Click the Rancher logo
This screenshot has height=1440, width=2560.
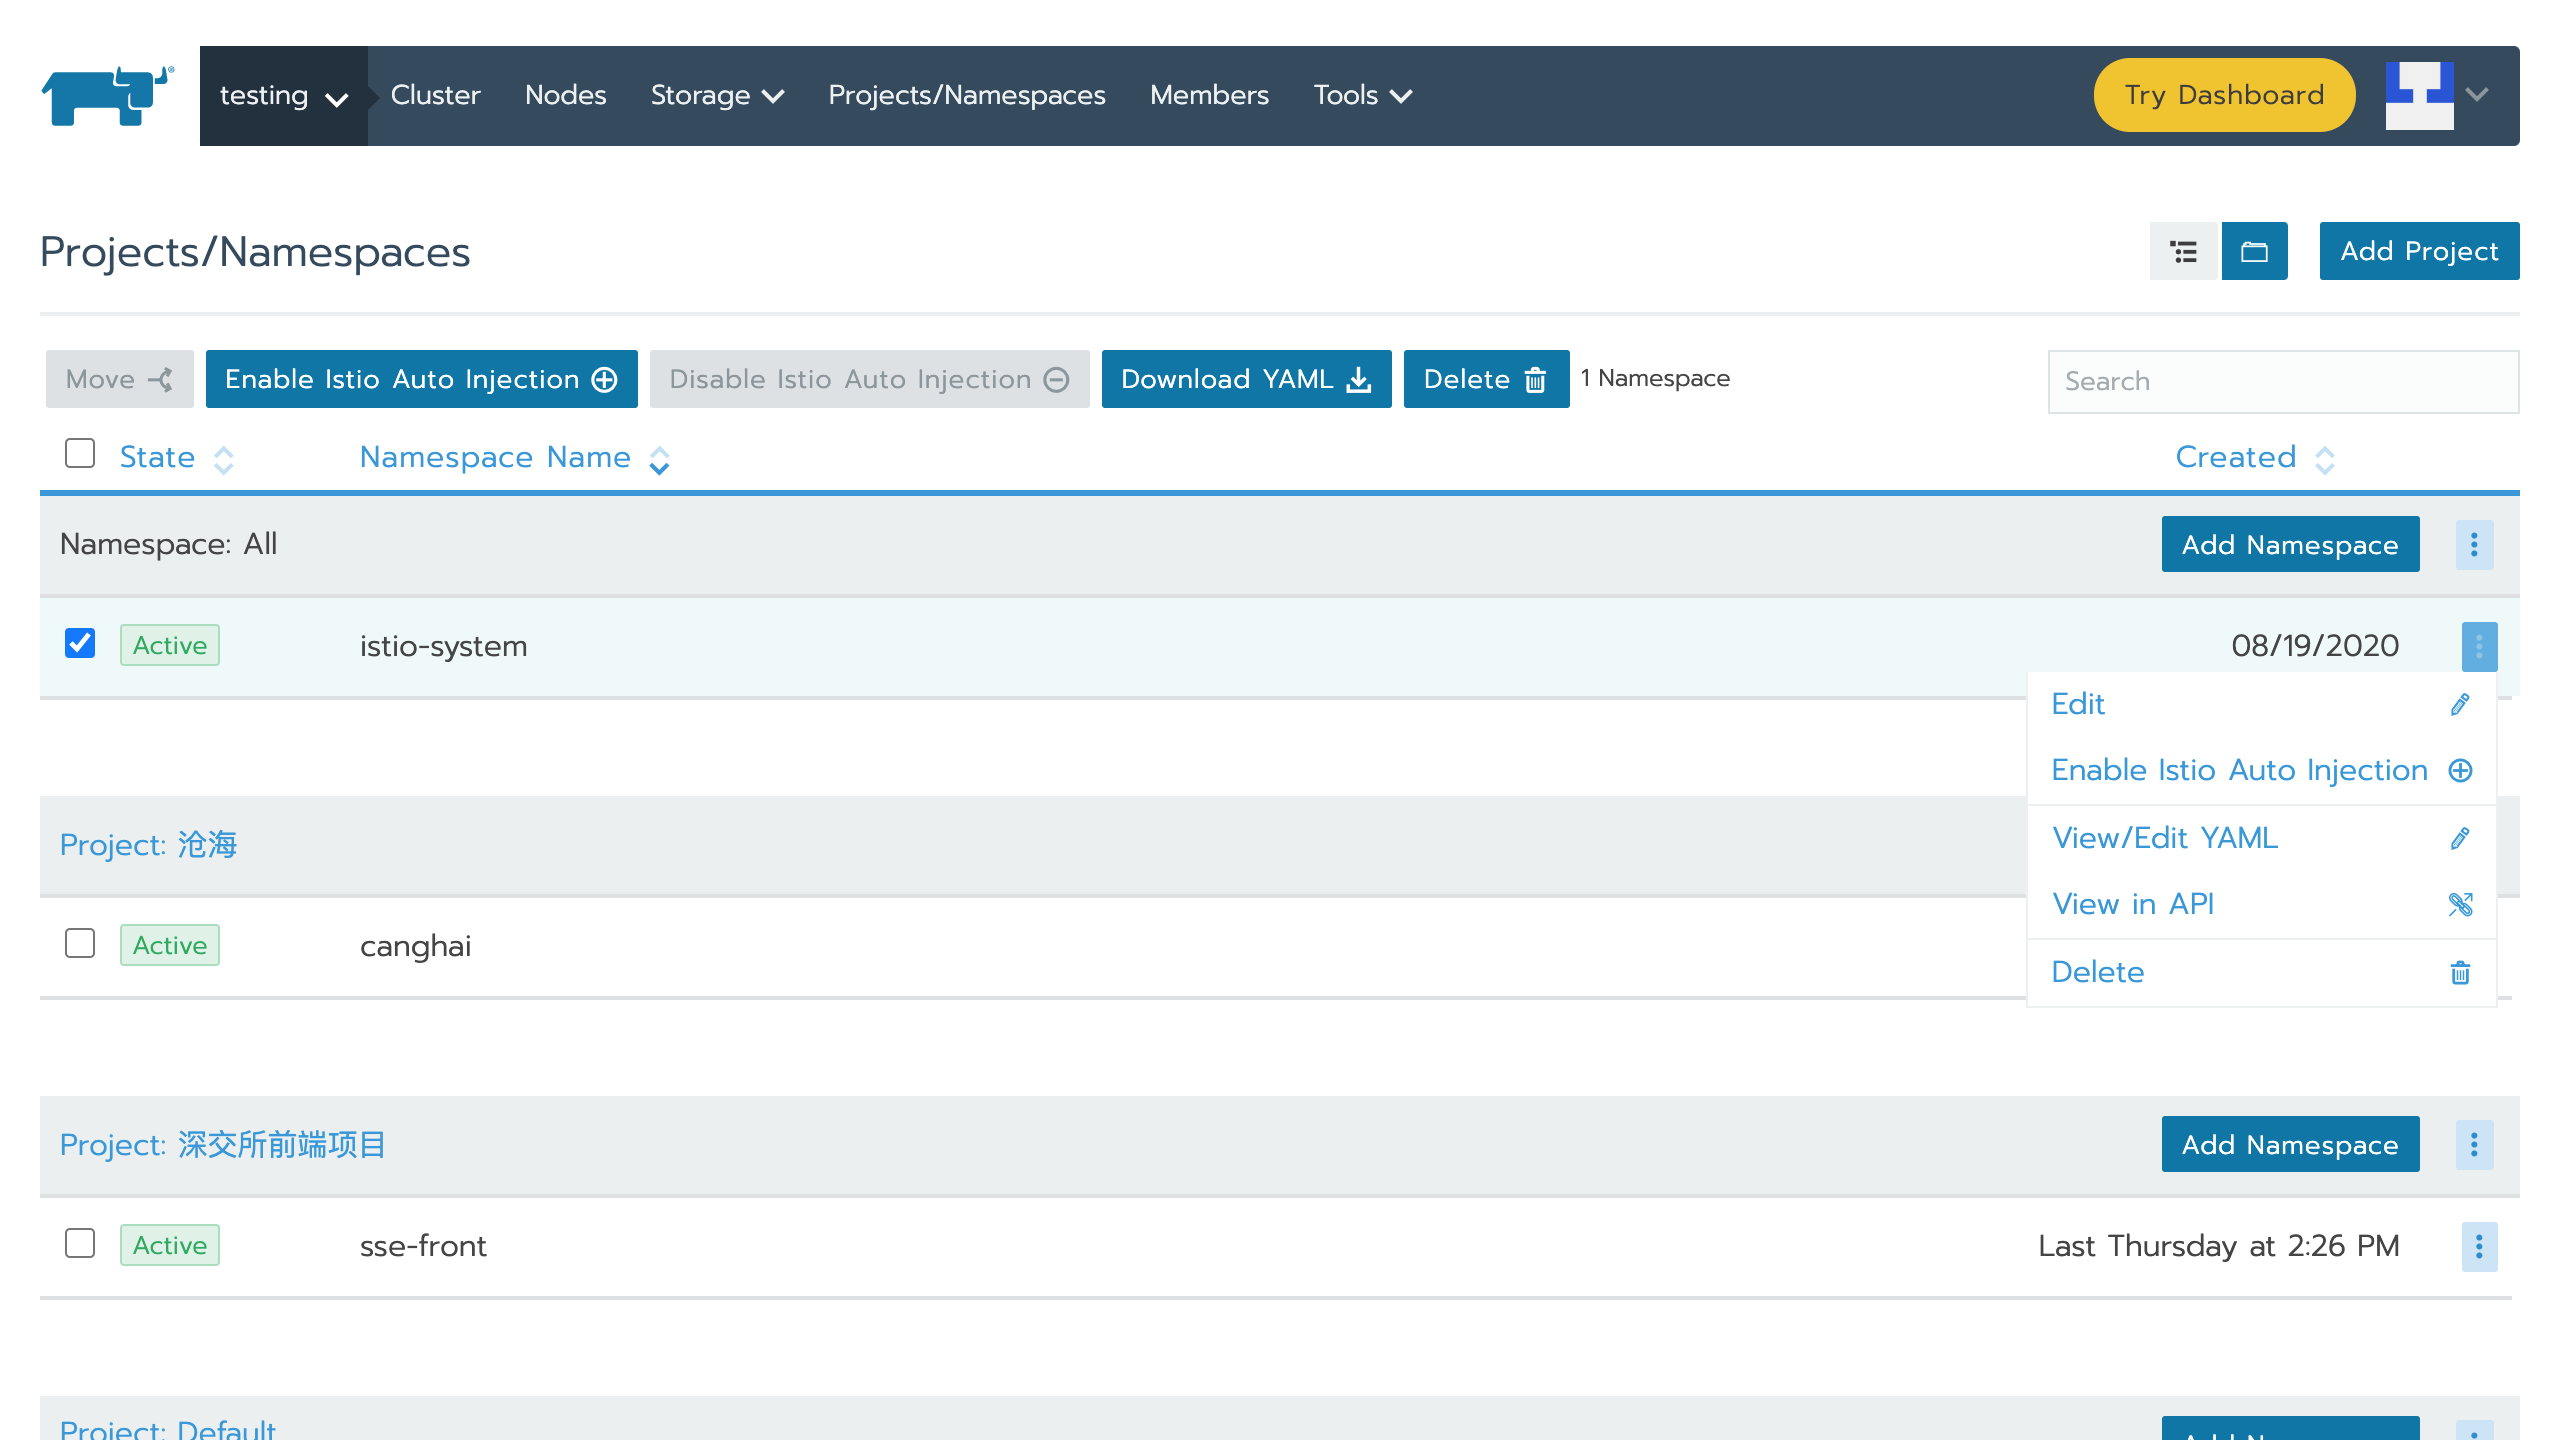tap(106, 95)
